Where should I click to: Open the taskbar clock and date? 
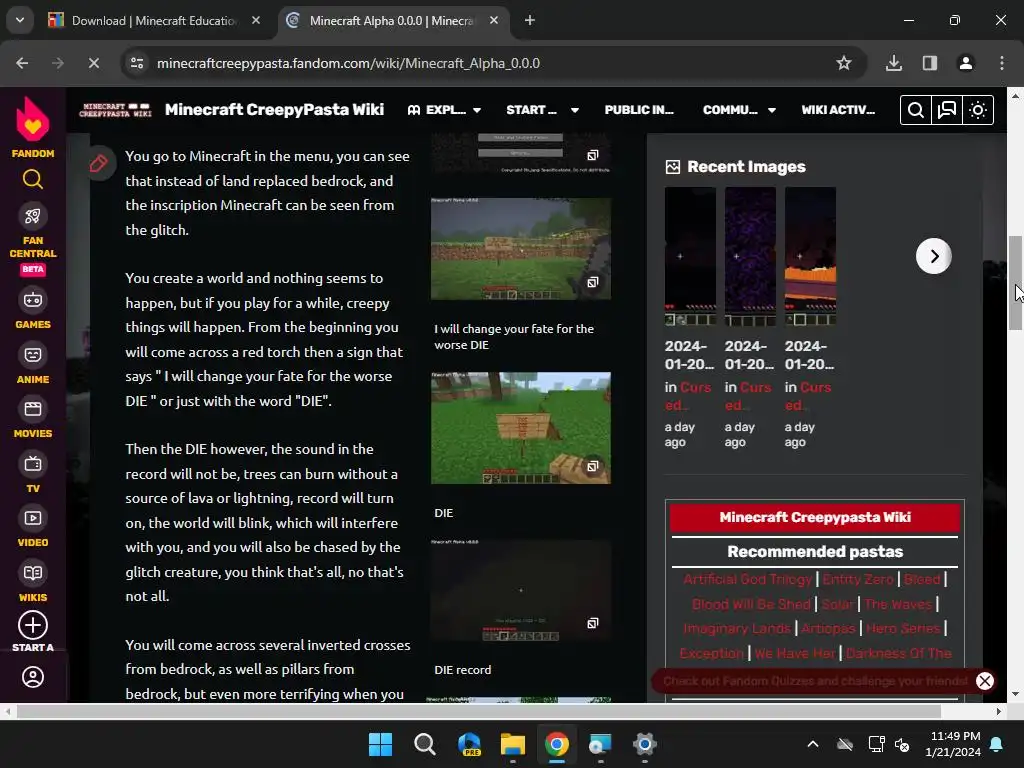[953, 744]
